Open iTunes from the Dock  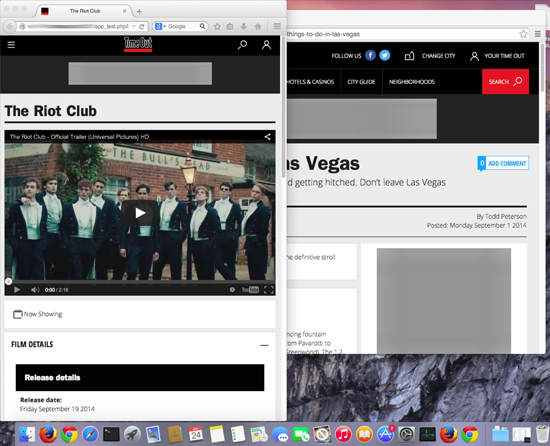tap(343, 435)
